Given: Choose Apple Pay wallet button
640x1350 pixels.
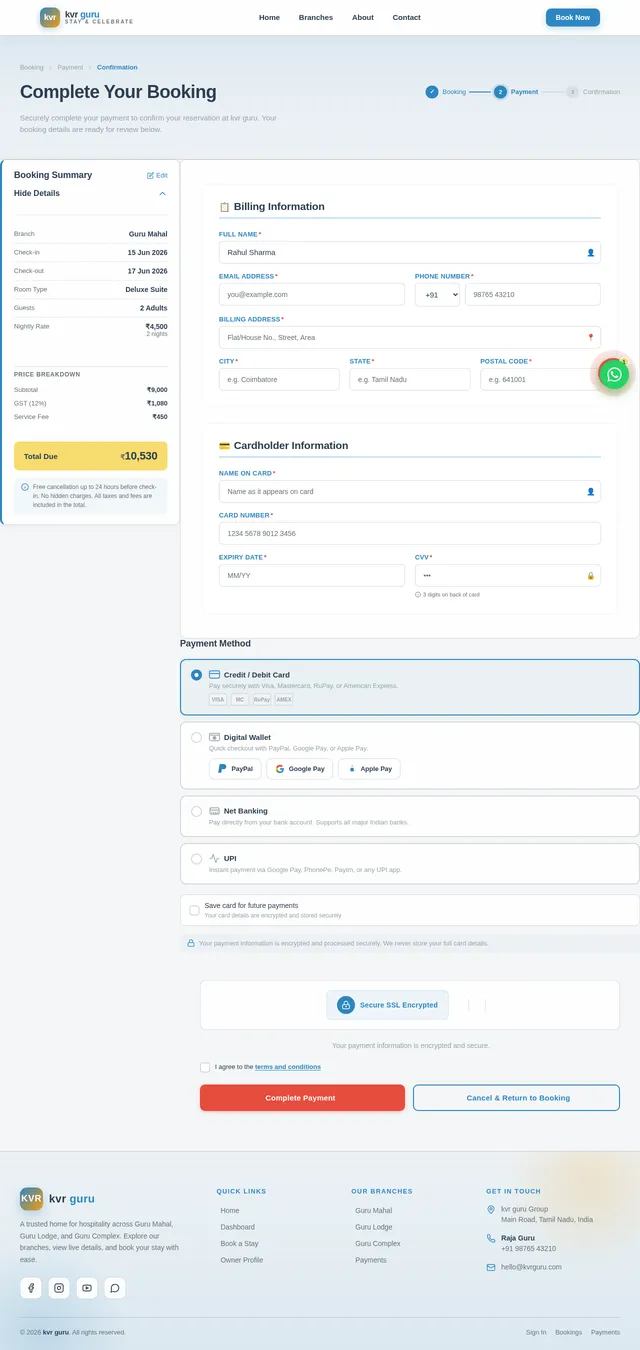Looking at the screenshot, I should click(x=369, y=769).
